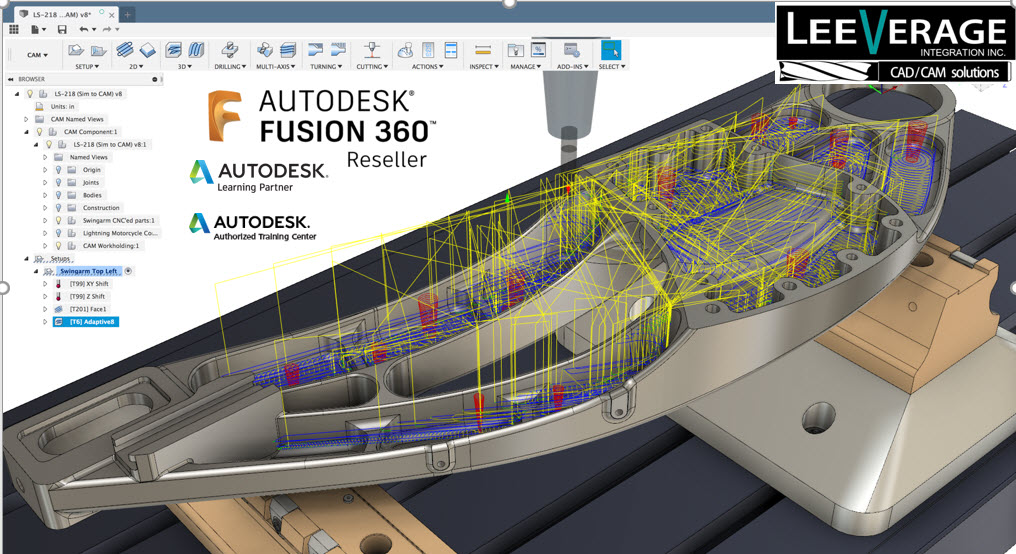Image resolution: width=1016 pixels, height=554 pixels.
Task: Expand the Named Views folder
Action: pos(45,157)
